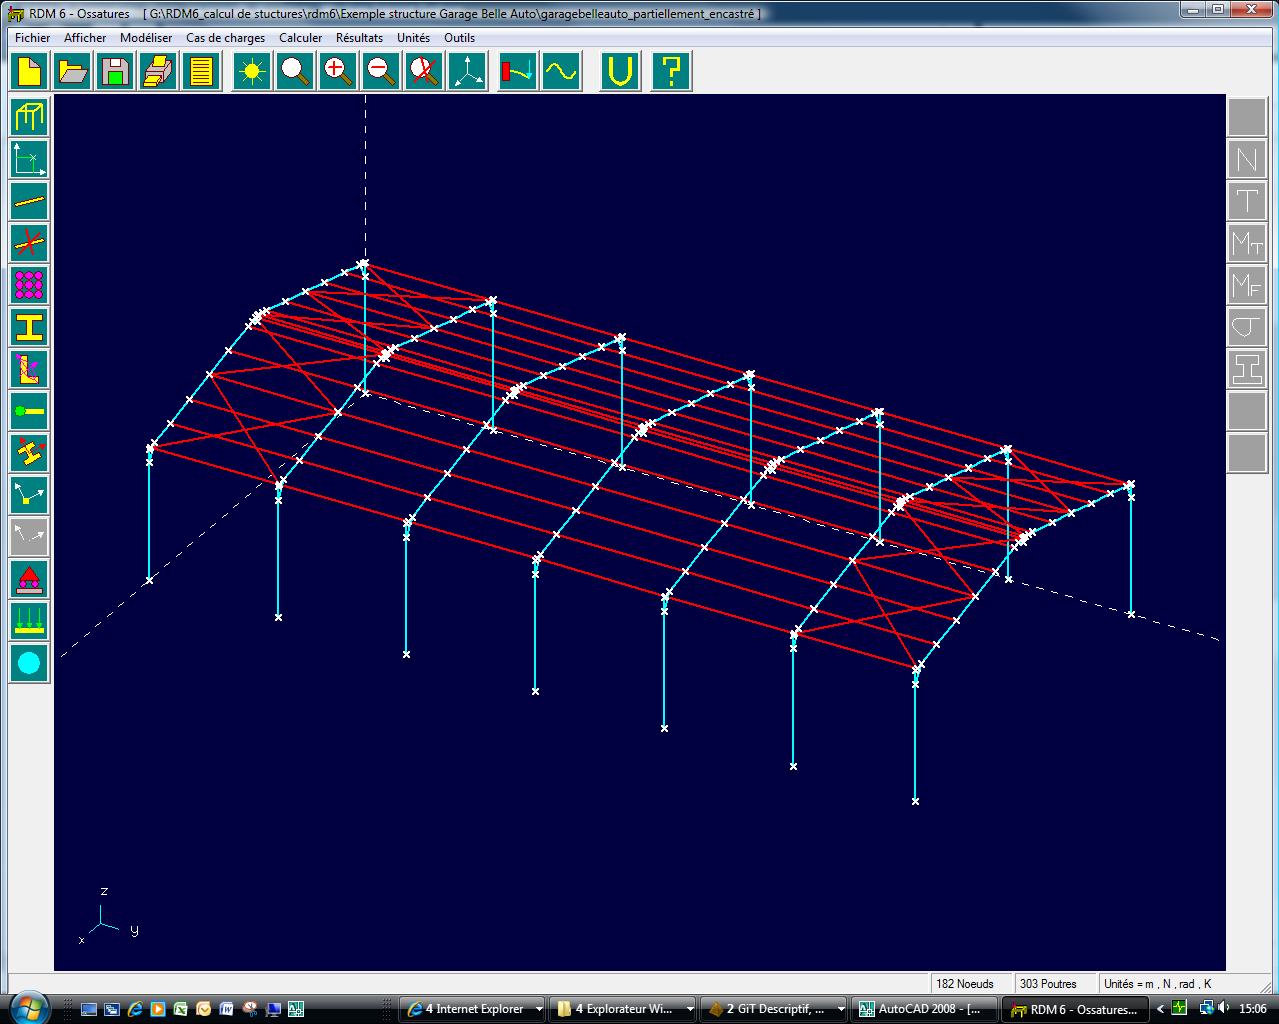Open GiT Descriptif taskbar group
This screenshot has height=1024, width=1279.
[x=775, y=1009]
